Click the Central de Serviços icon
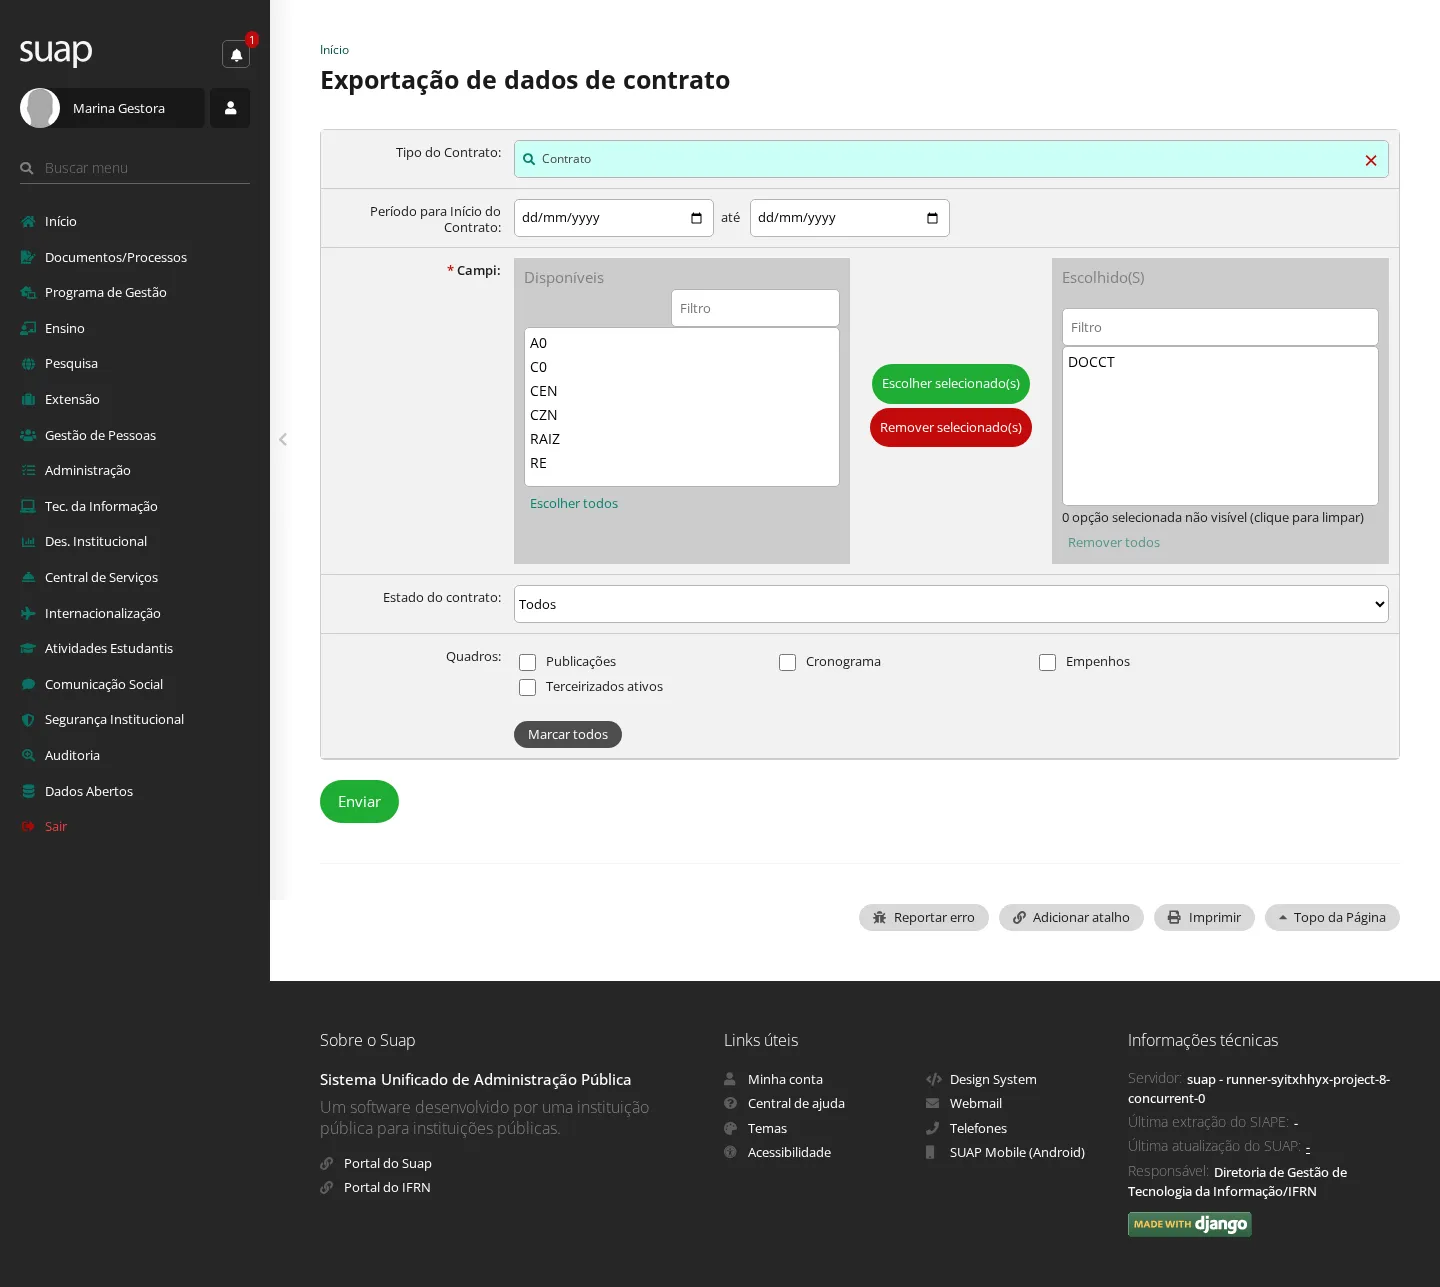This screenshot has width=1440, height=1287. coord(28,577)
